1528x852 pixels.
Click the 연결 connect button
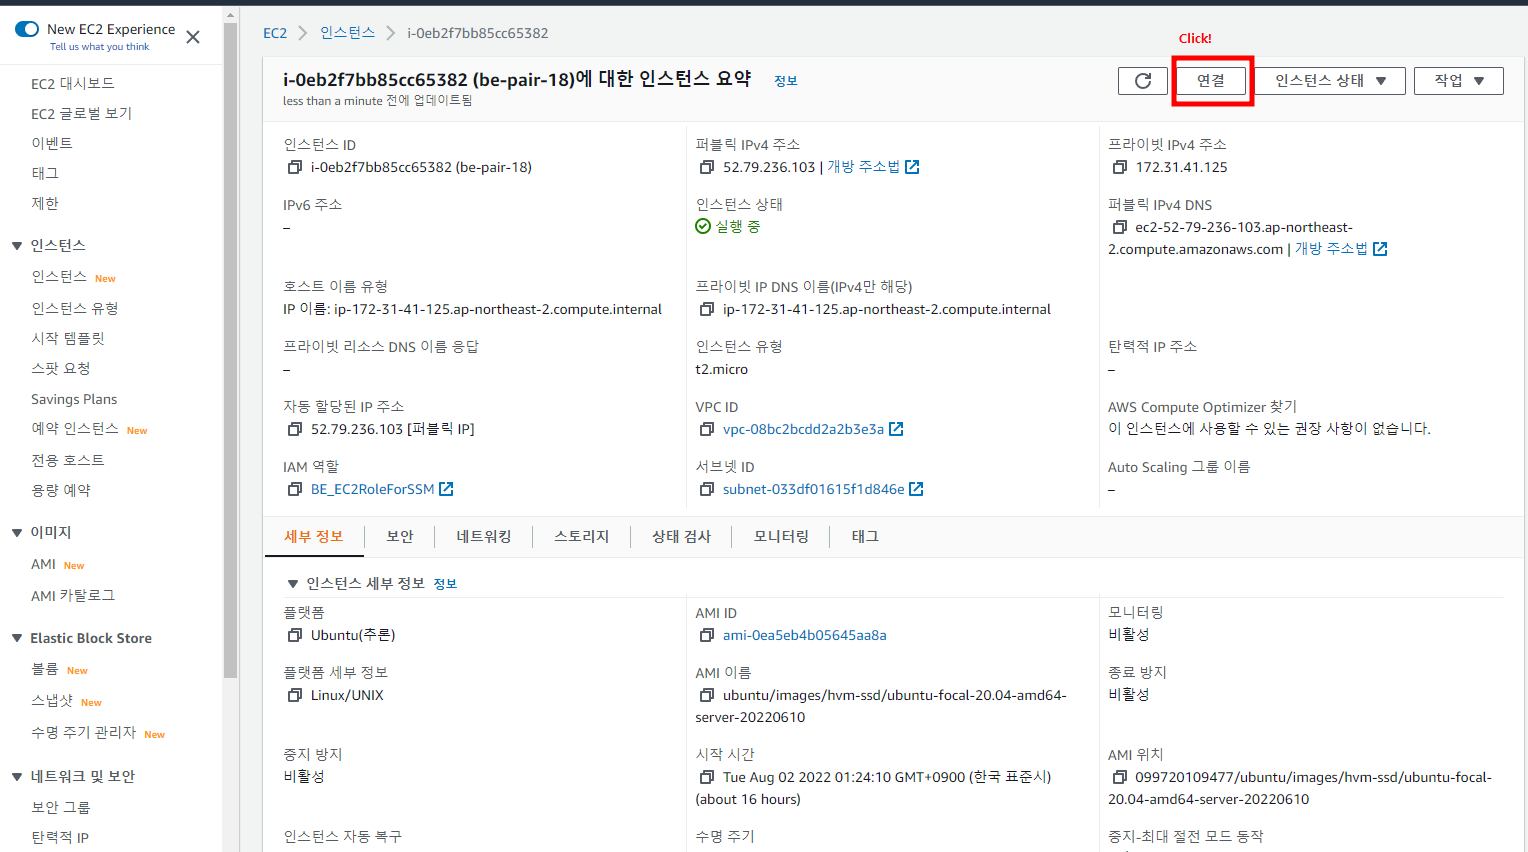(1211, 81)
